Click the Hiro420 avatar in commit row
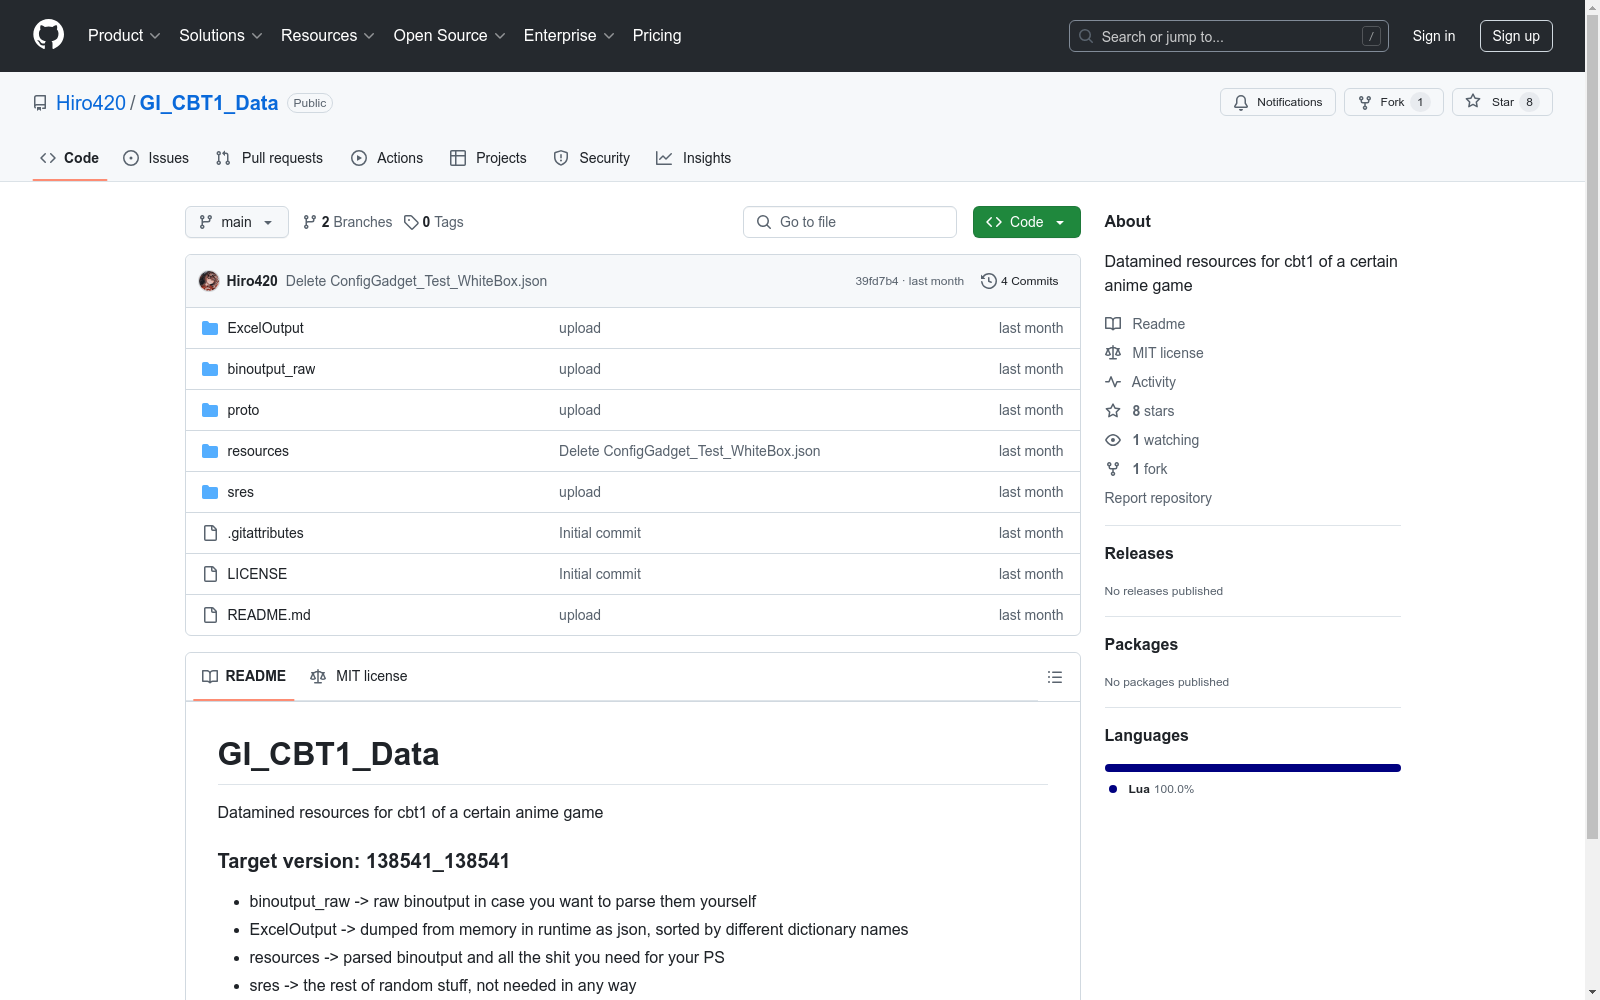 click(209, 281)
